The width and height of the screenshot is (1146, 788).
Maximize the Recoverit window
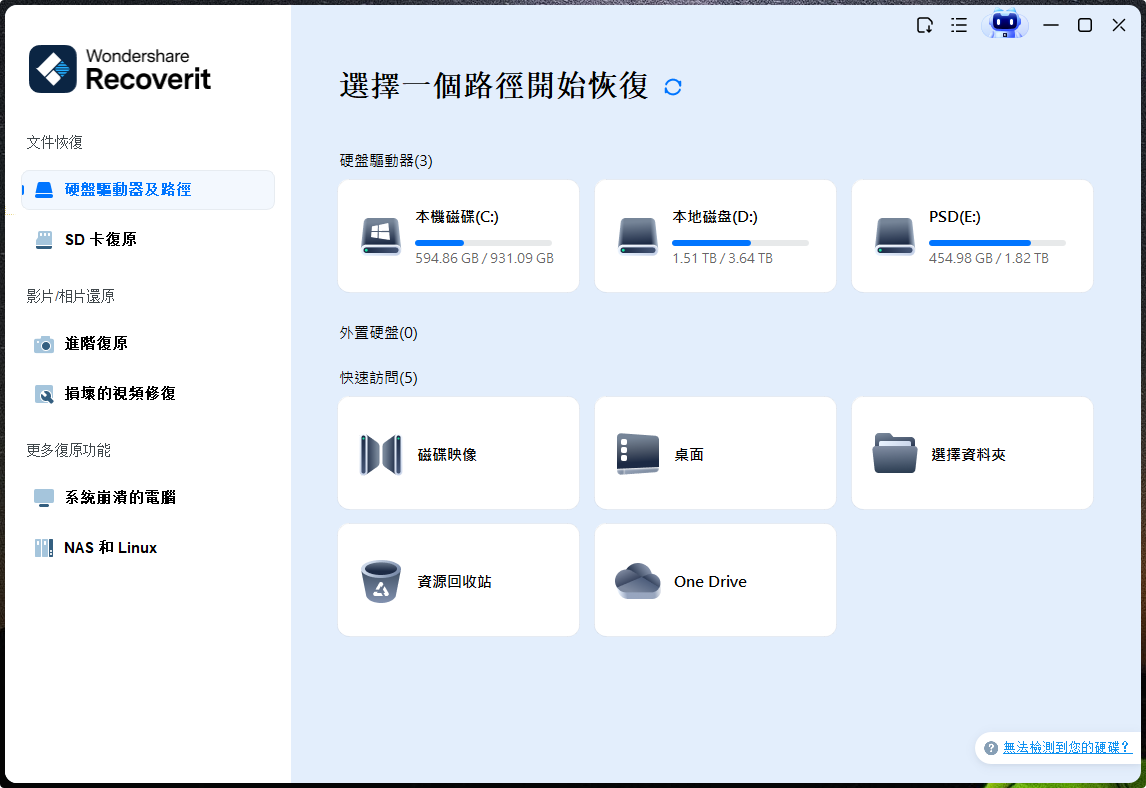point(1085,26)
